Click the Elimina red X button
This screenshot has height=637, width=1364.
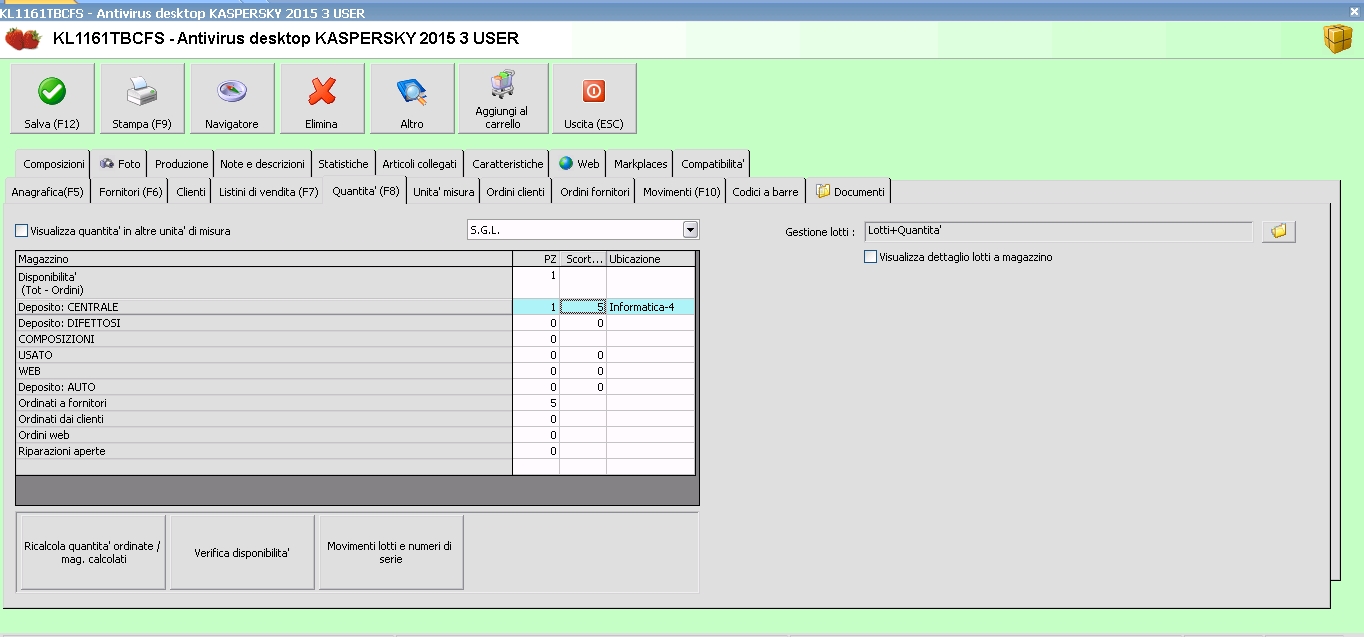pos(322,98)
